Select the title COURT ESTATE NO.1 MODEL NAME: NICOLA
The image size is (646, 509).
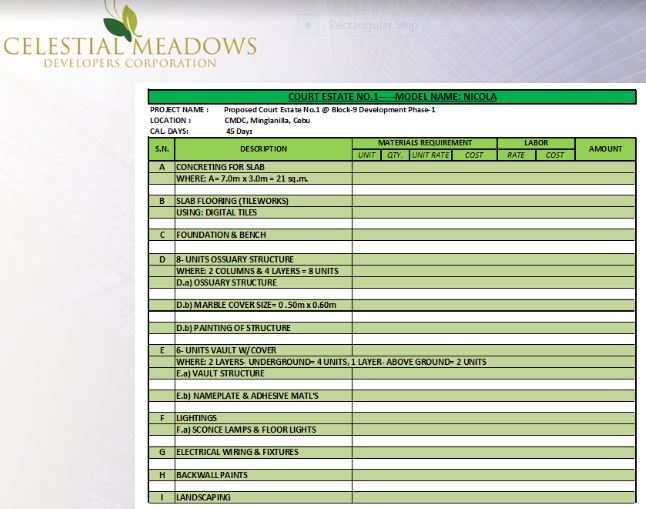click(x=392, y=97)
